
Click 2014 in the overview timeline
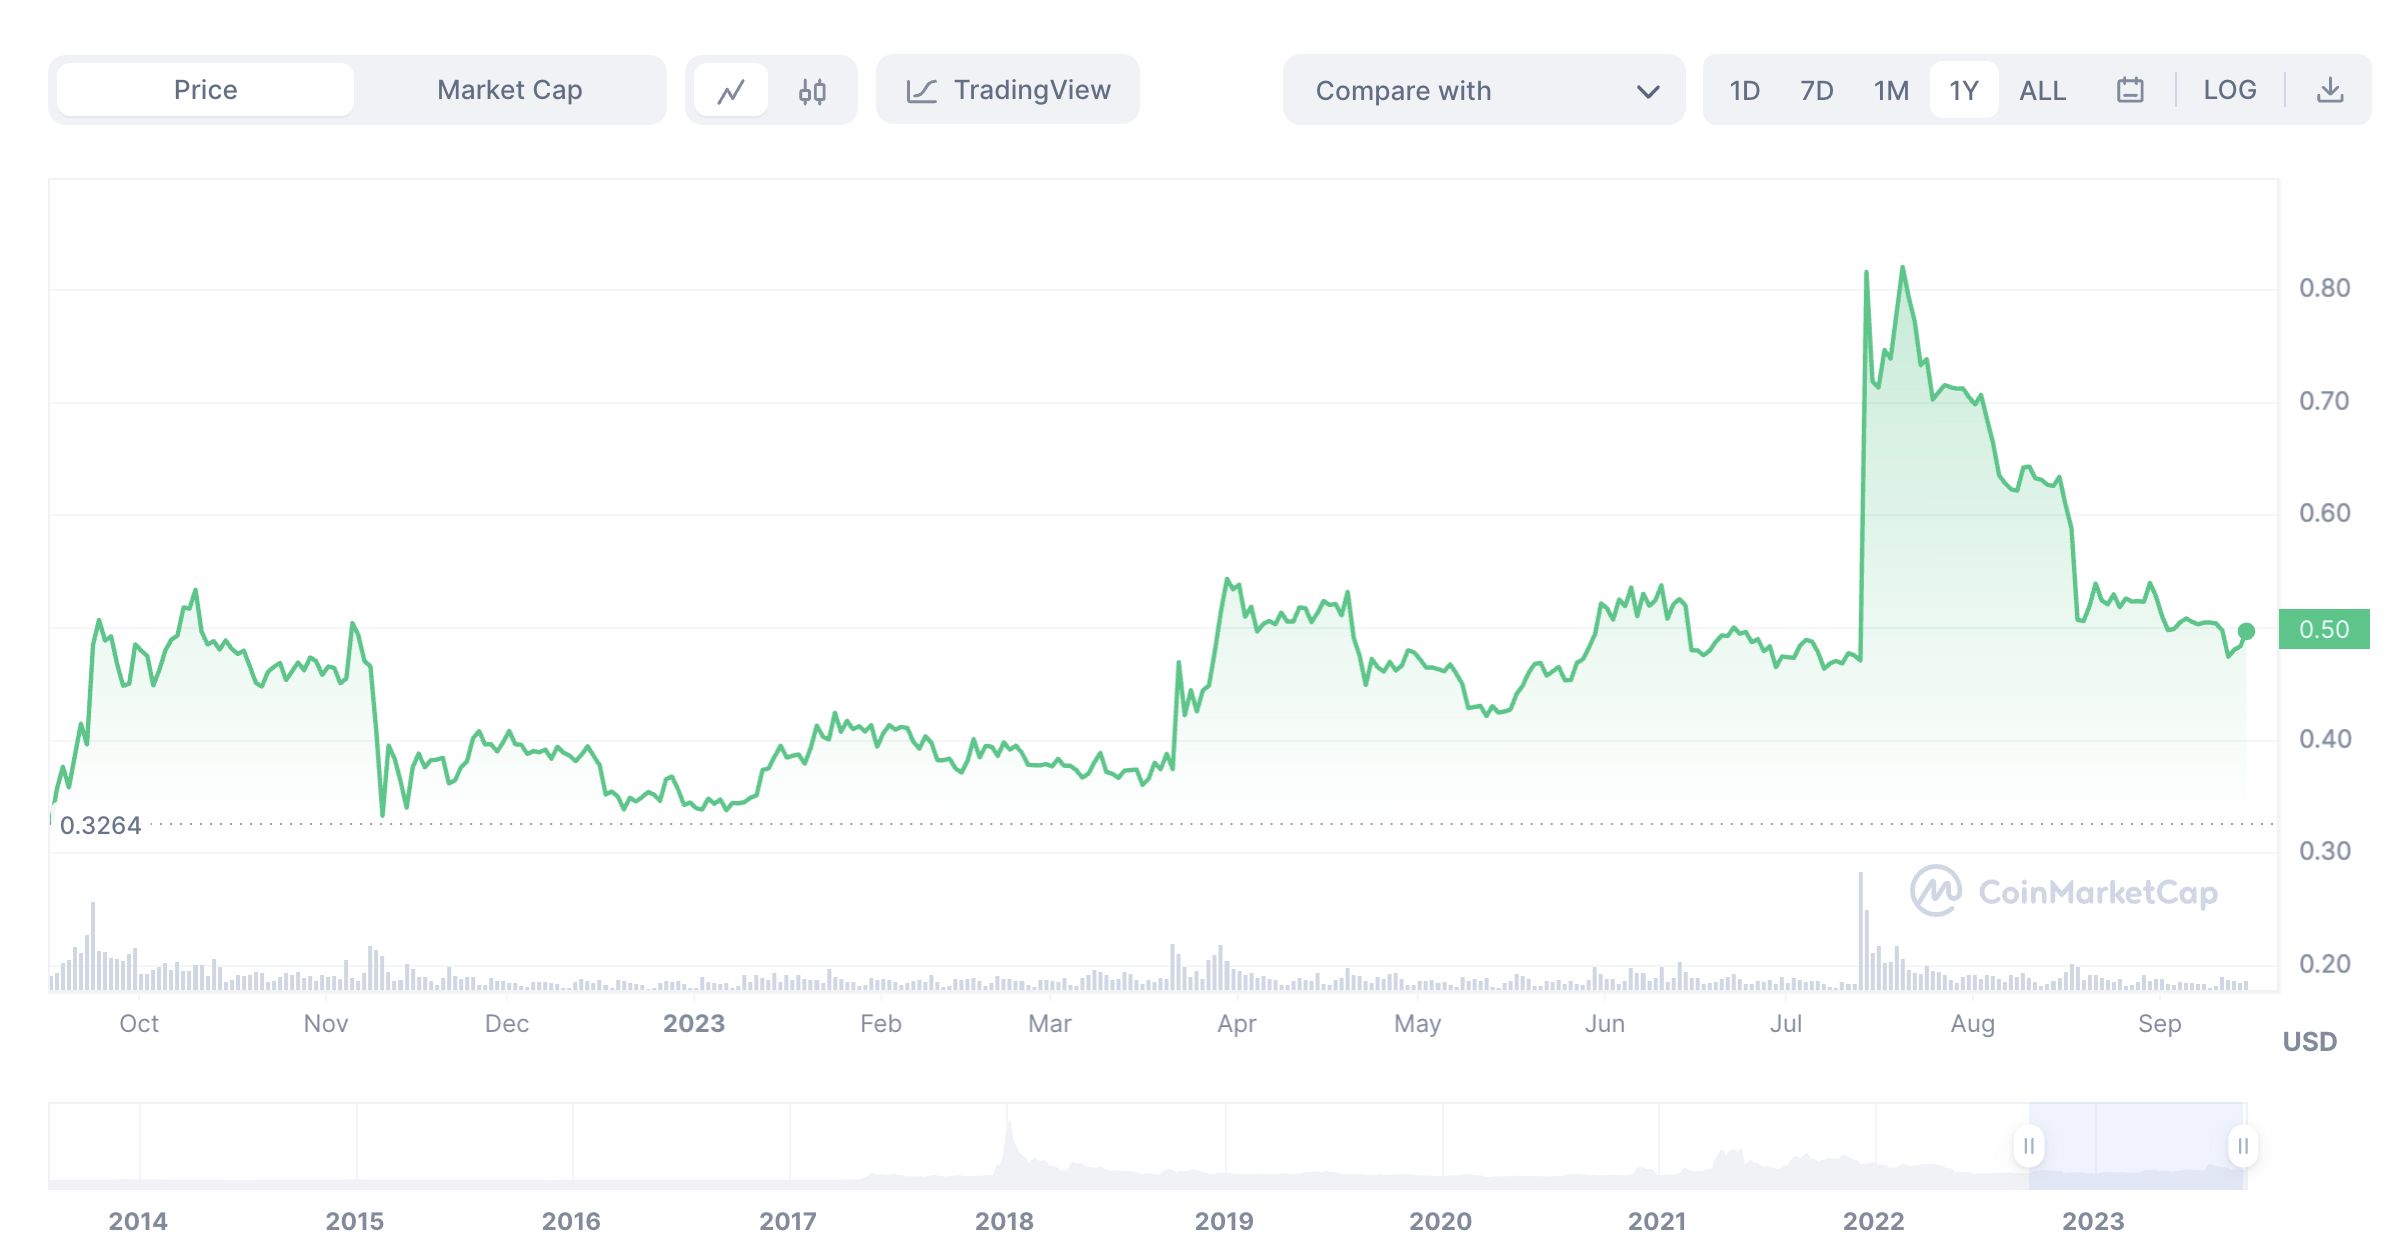pos(138,1221)
